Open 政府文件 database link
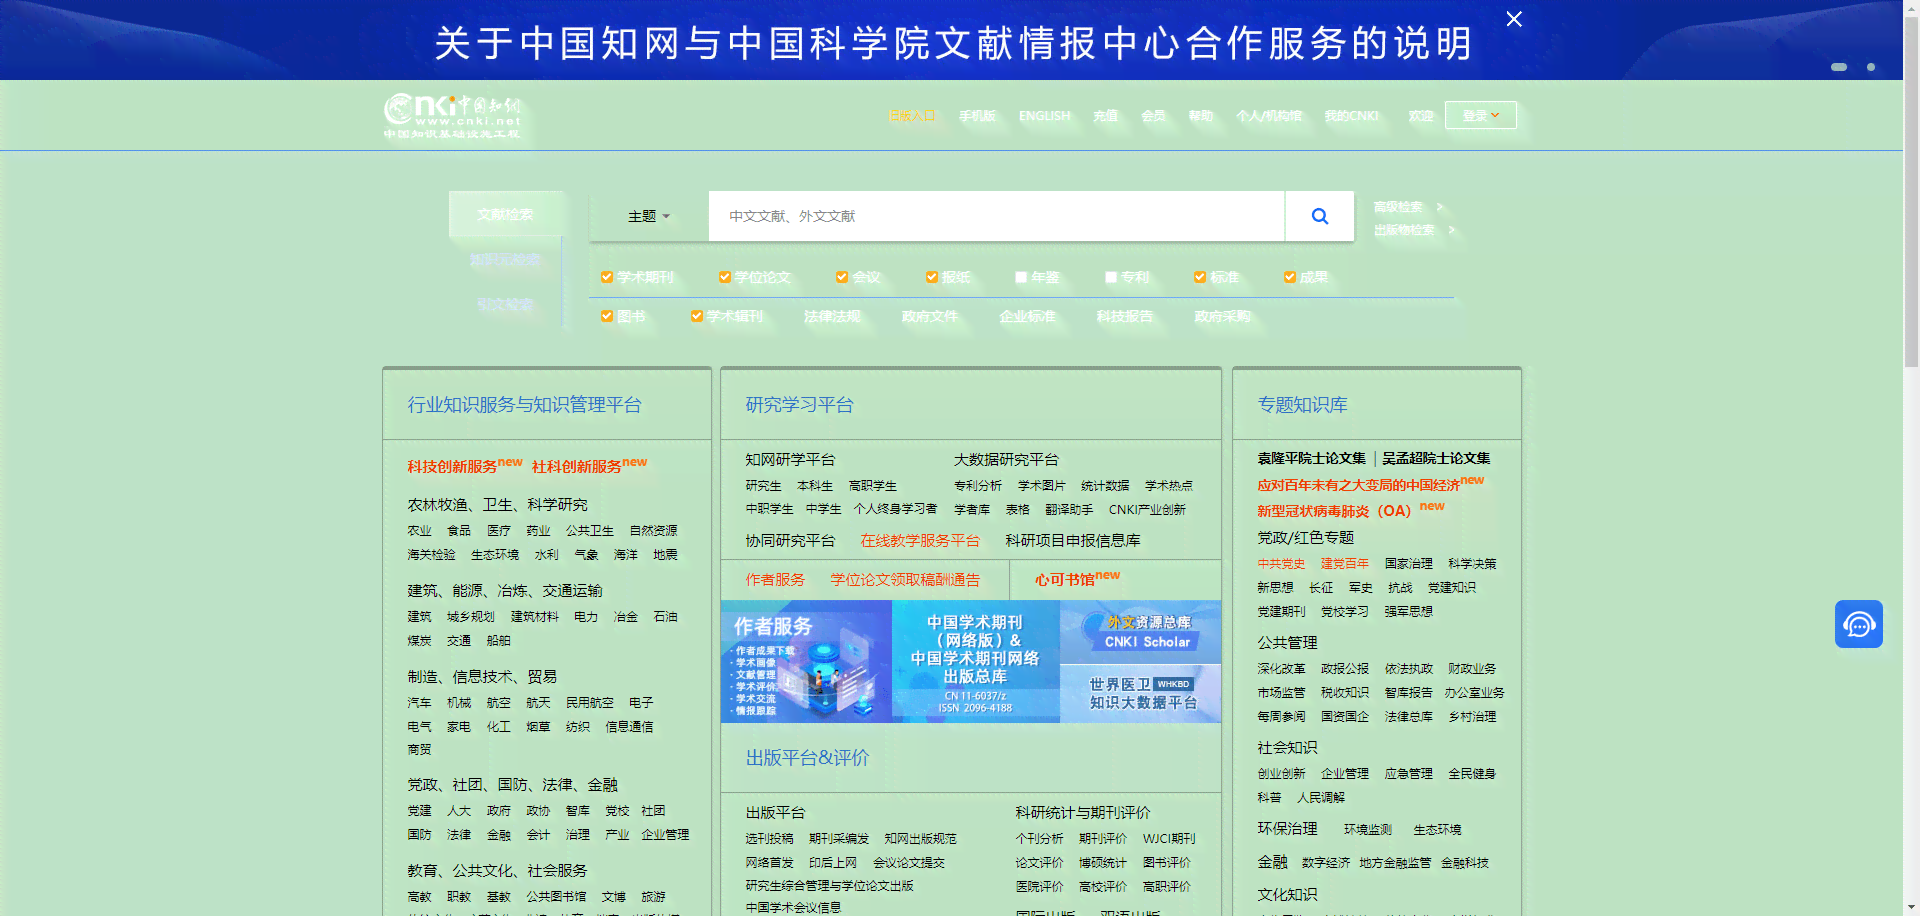Screen dimensions: 1920x916 point(929,316)
